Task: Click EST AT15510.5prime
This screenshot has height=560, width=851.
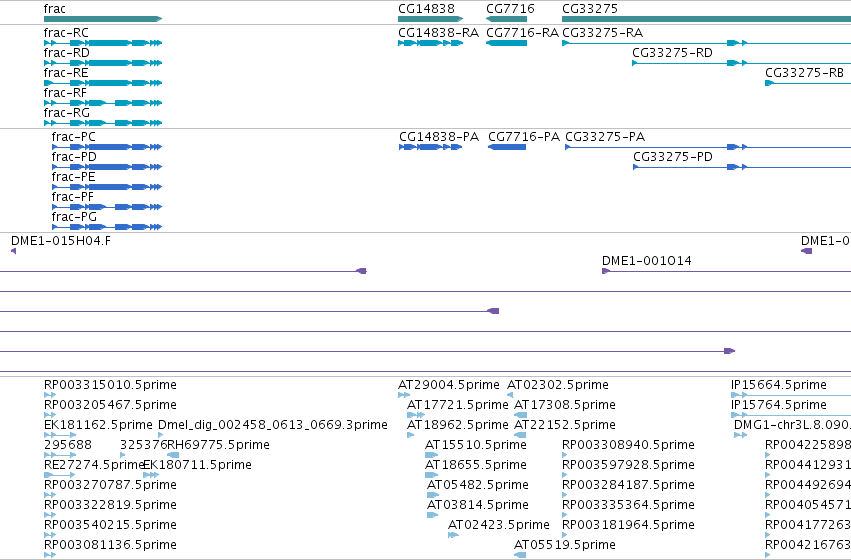Action: pyautogui.click(x=431, y=455)
